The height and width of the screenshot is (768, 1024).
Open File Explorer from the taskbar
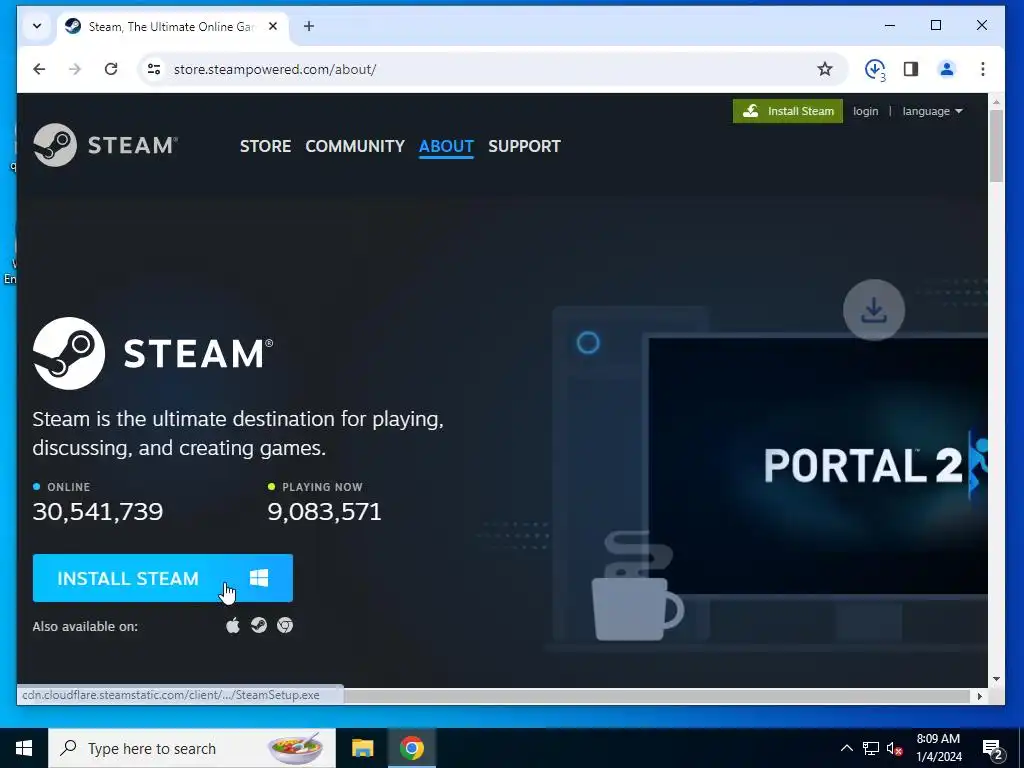tap(362, 748)
